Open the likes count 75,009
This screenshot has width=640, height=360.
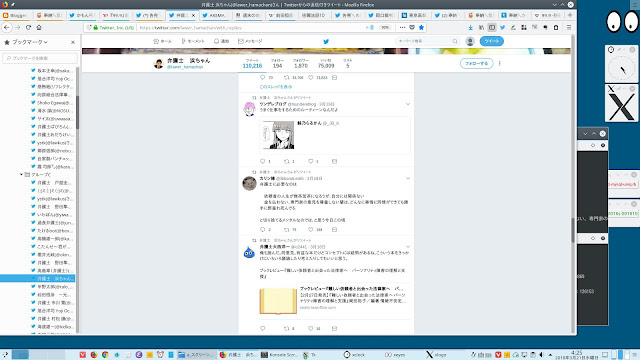point(326,63)
